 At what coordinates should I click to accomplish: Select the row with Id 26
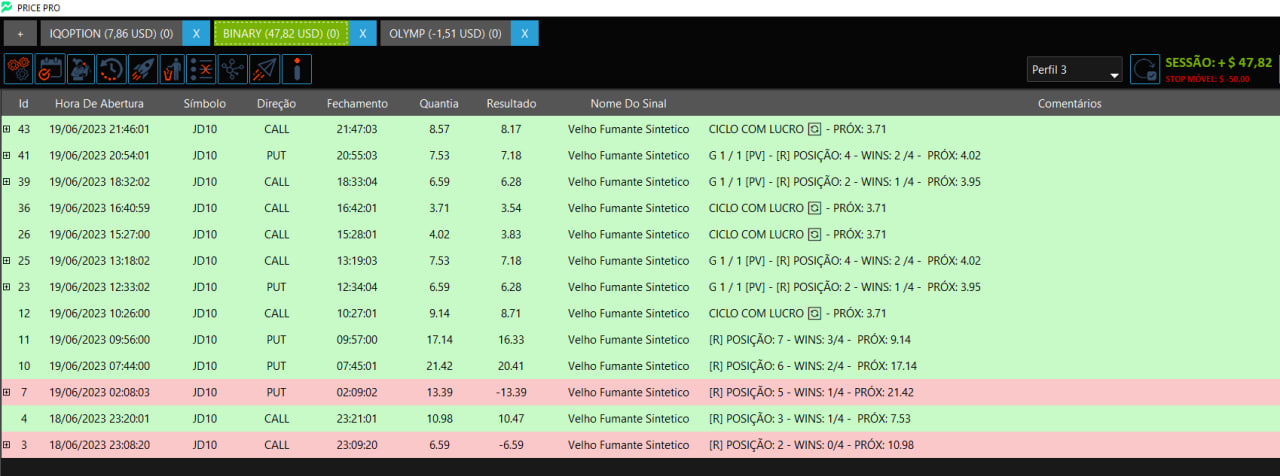pyautogui.click(x=640, y=234)
